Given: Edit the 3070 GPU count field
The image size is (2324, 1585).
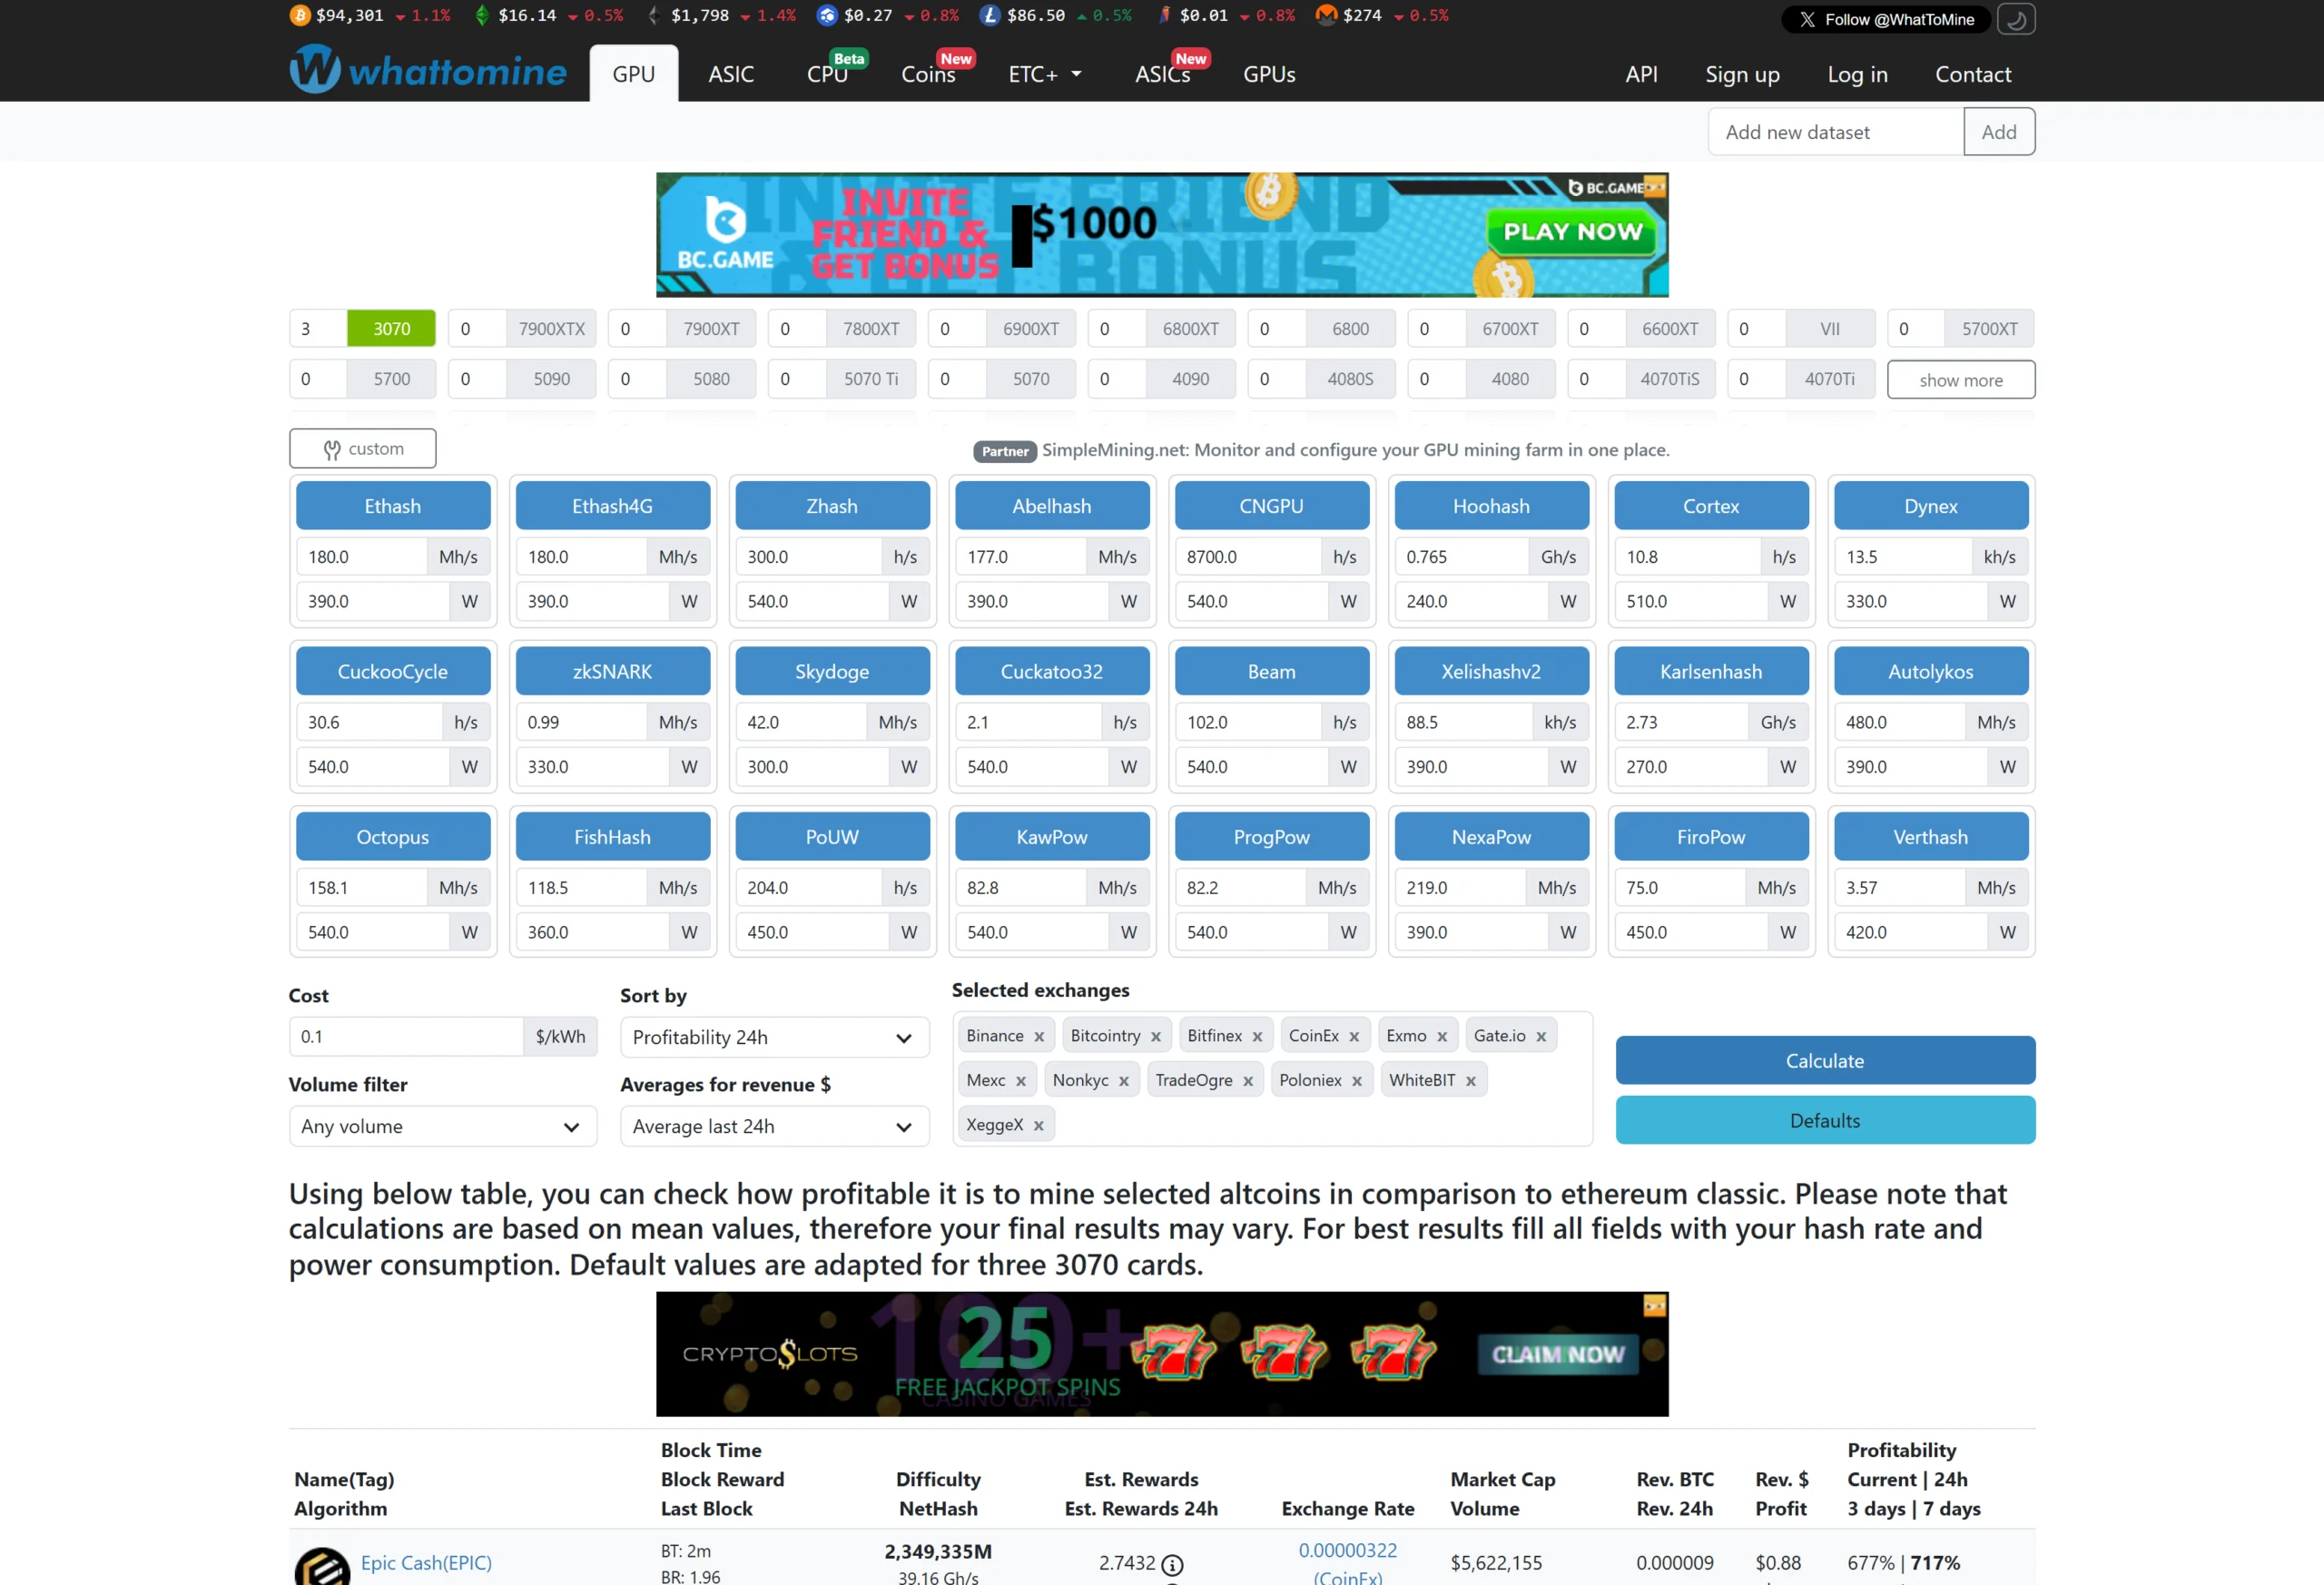Looking at the screenshot, I should pos(318,328).
